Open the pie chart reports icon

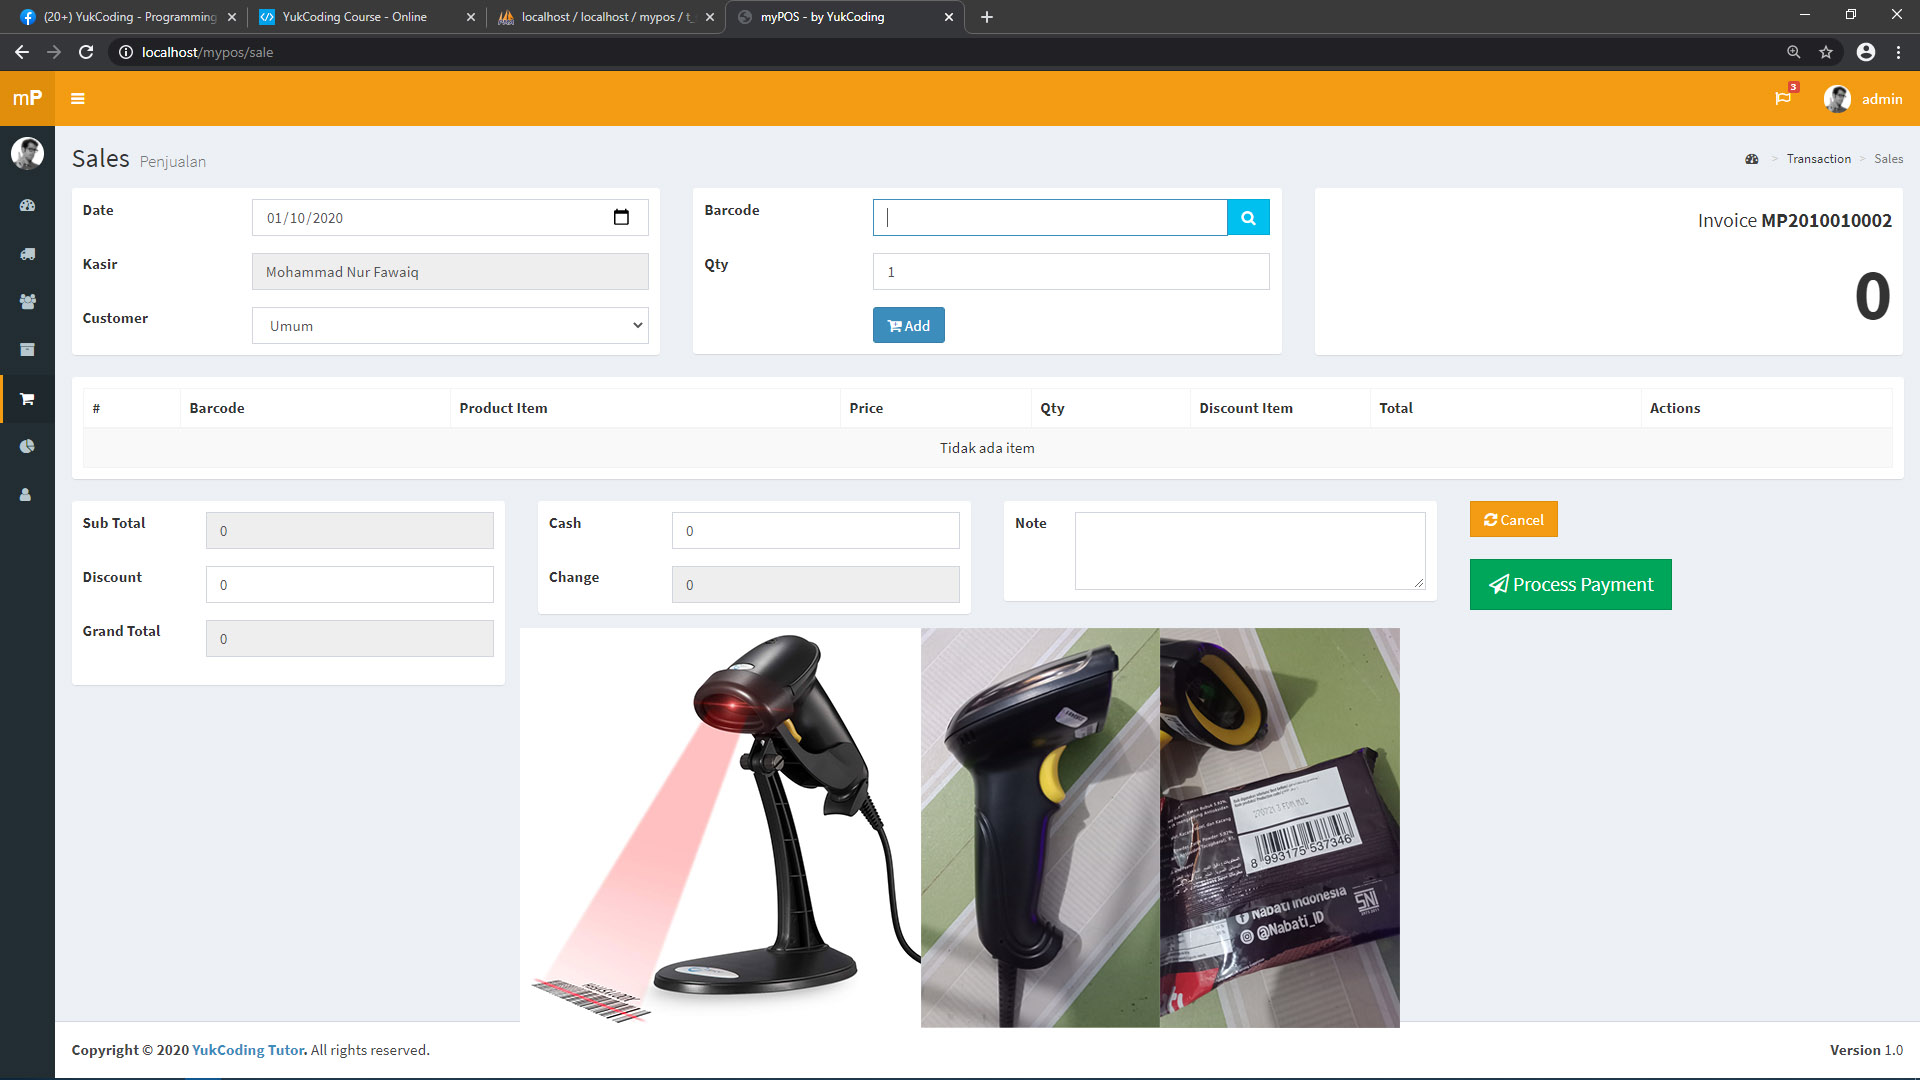coord(27,446)
